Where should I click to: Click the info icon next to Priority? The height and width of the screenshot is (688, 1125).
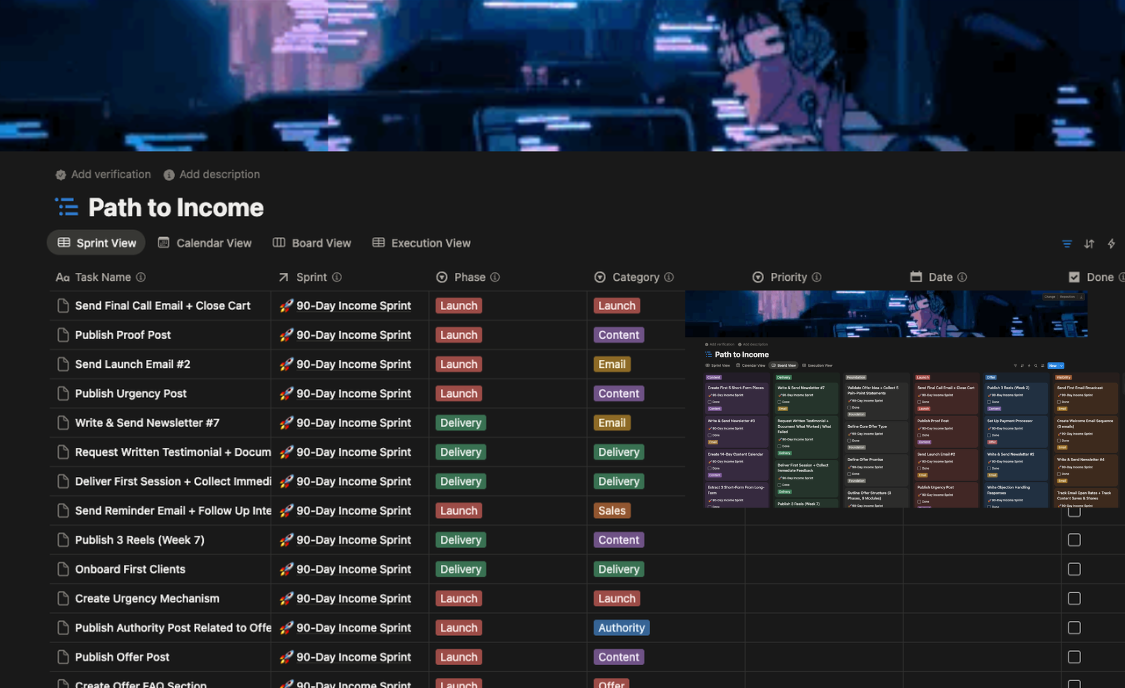817,277
